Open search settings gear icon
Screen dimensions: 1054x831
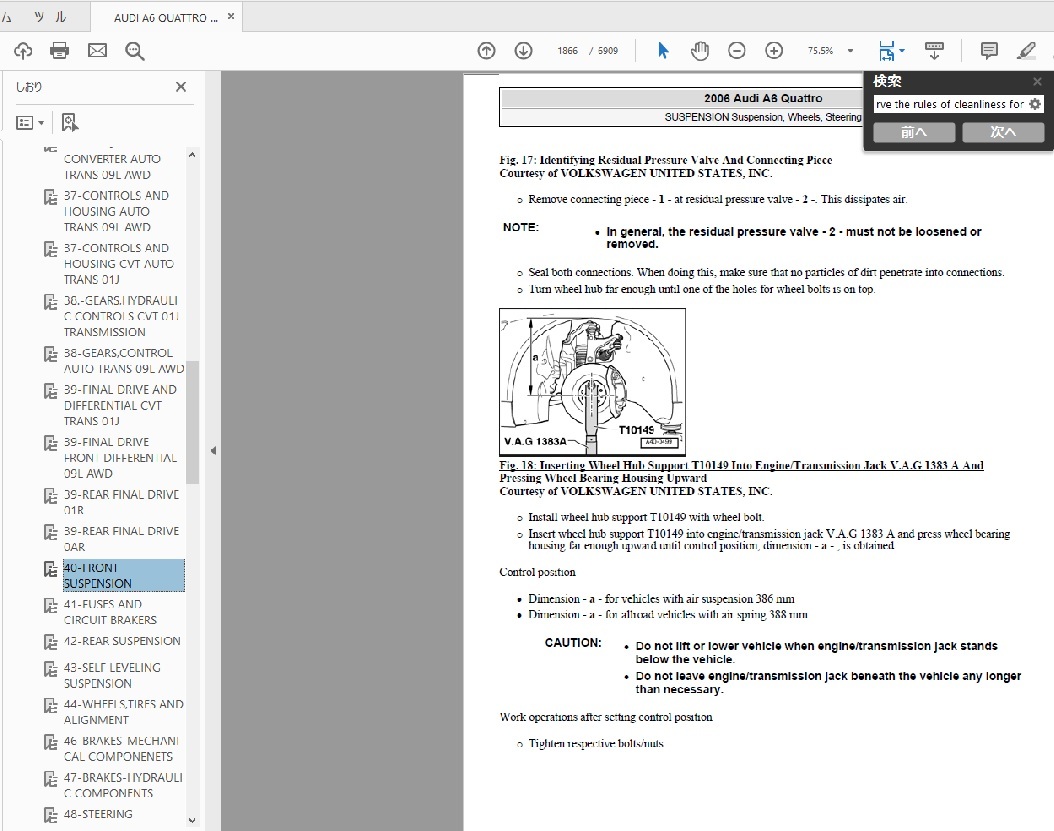(1035, 104)
